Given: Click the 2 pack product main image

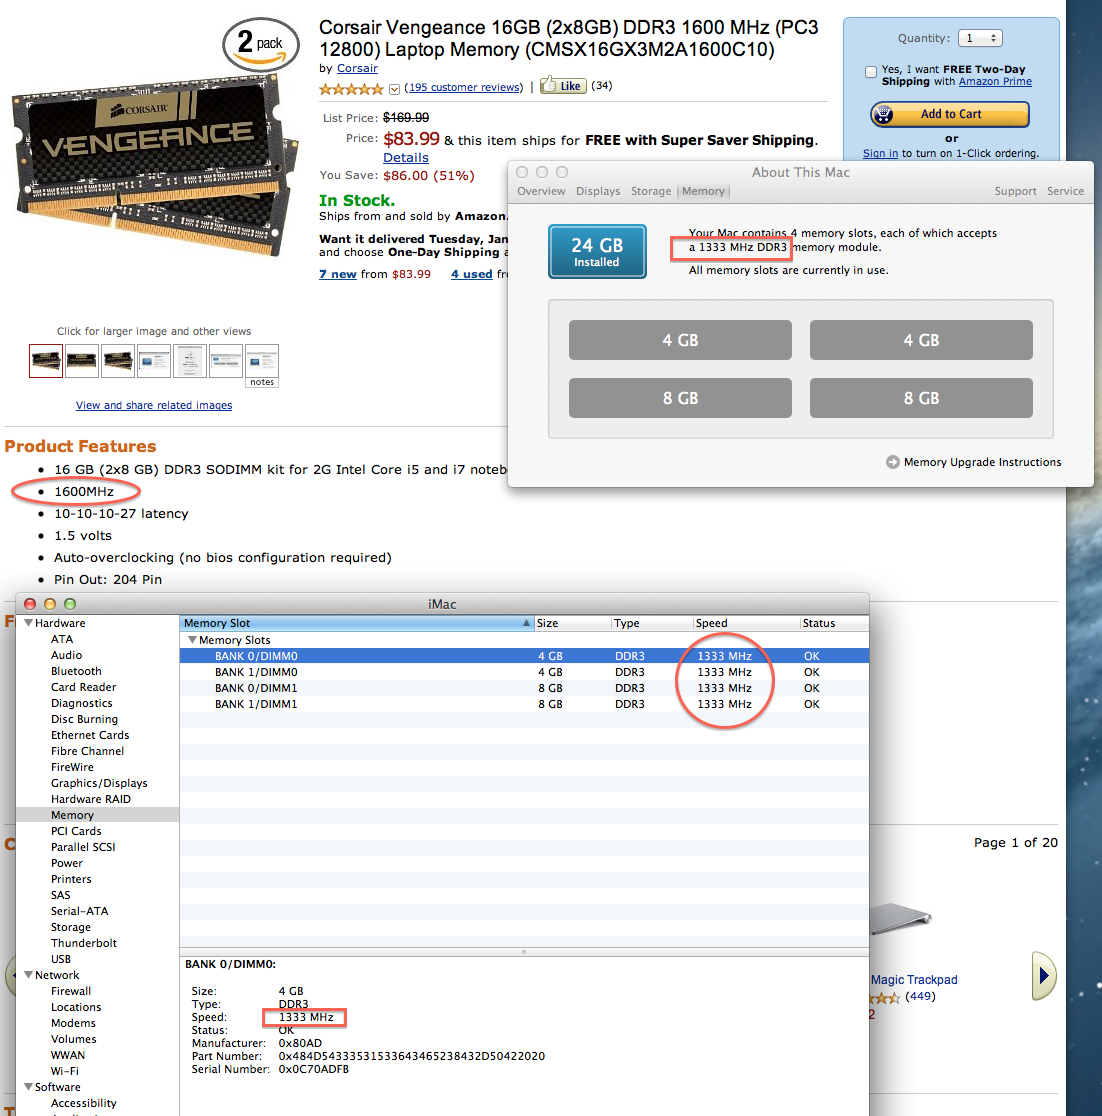Looking at the screenshot, I should (x=154, y=139).
